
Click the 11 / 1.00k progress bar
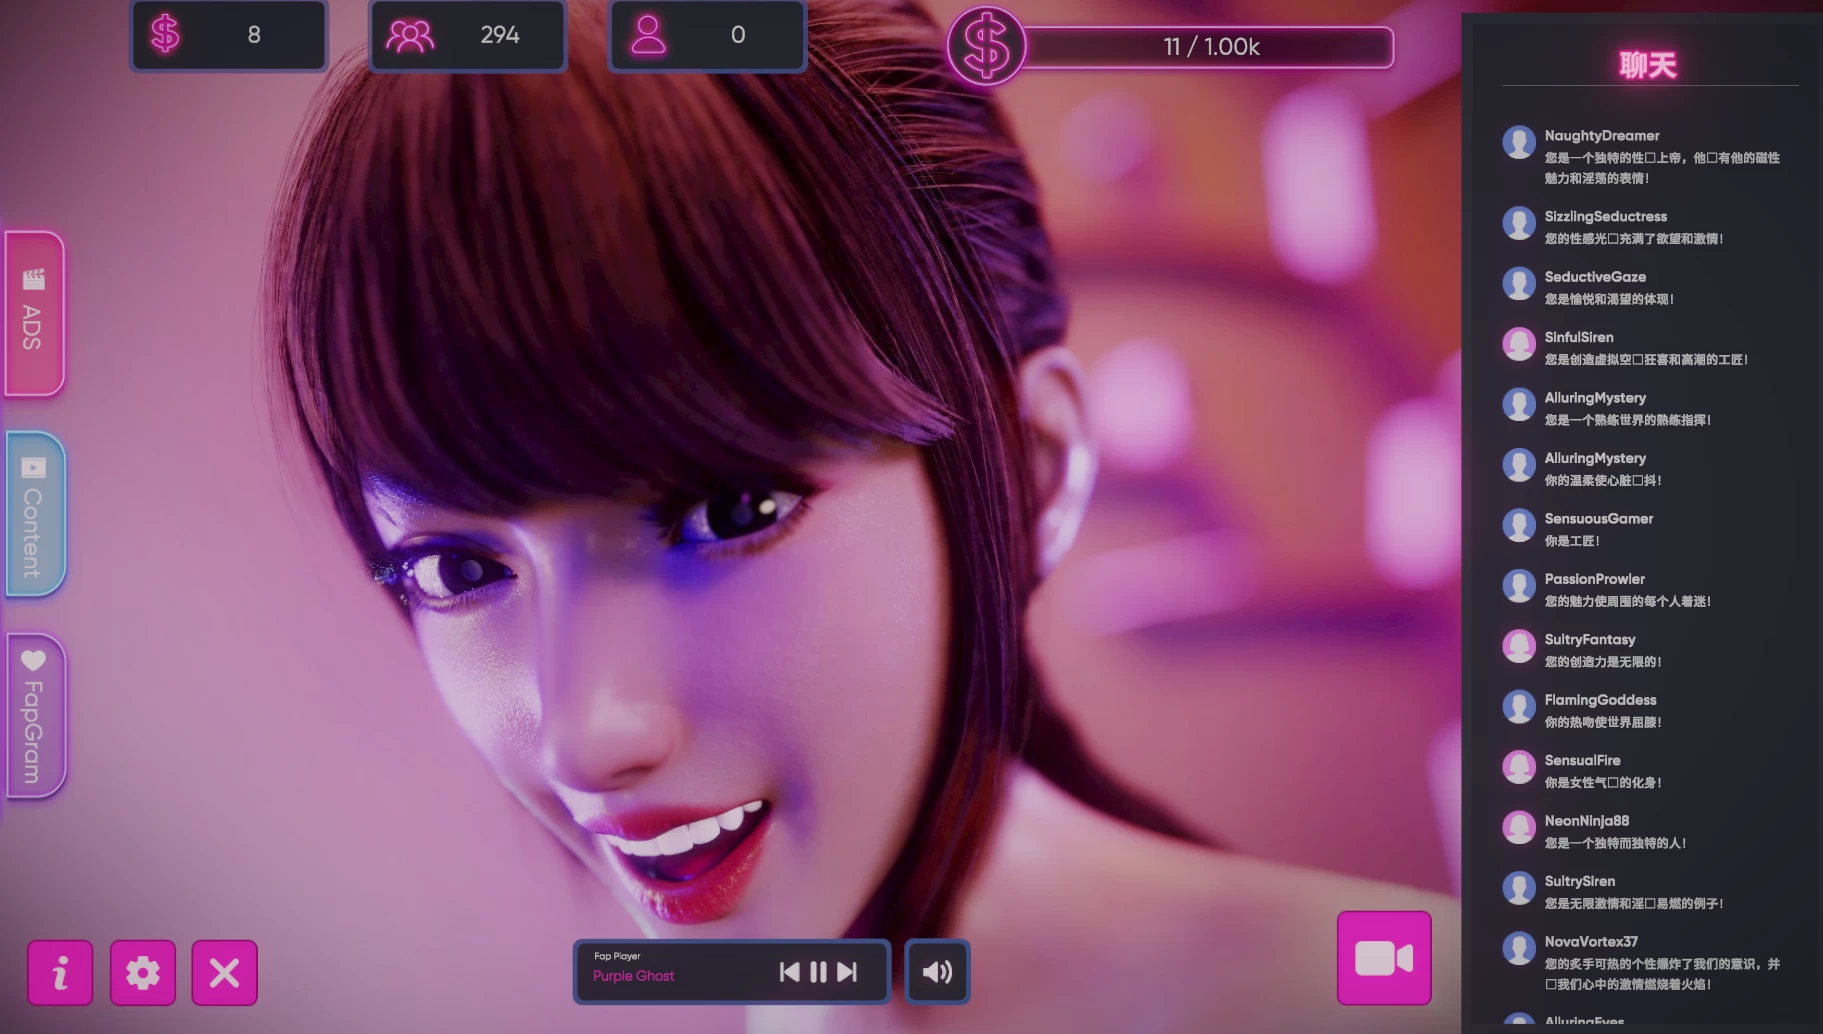[x=1210, y=47]
